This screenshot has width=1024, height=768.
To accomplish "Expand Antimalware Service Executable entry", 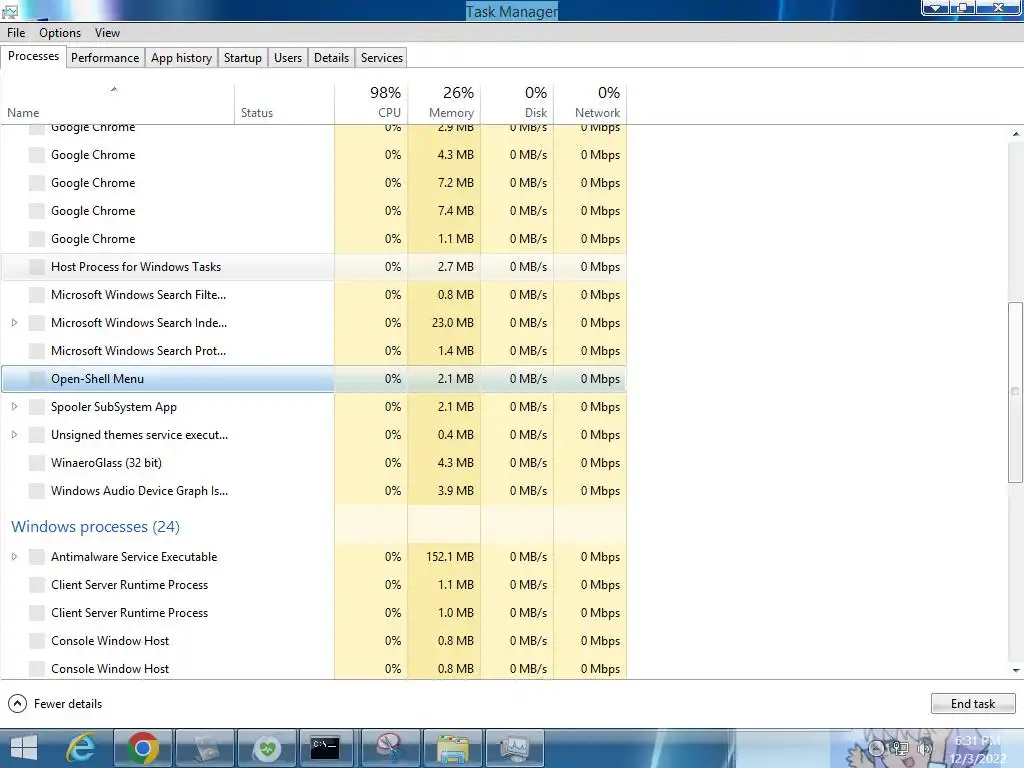I will (x=14, y=557).
